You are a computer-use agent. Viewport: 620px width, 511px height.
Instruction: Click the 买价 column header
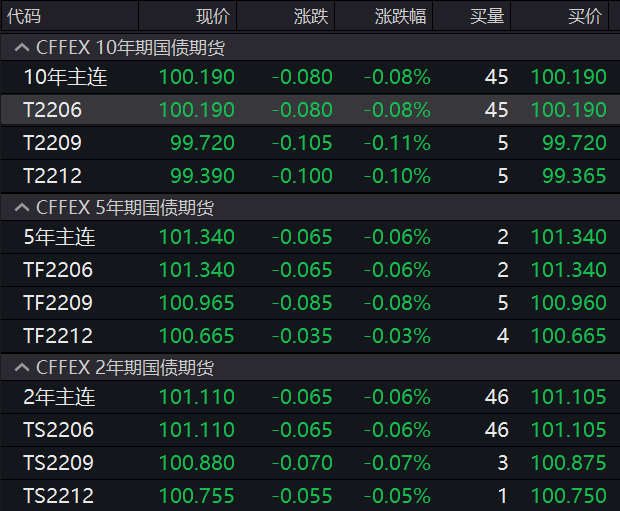(x=584, y=16)
